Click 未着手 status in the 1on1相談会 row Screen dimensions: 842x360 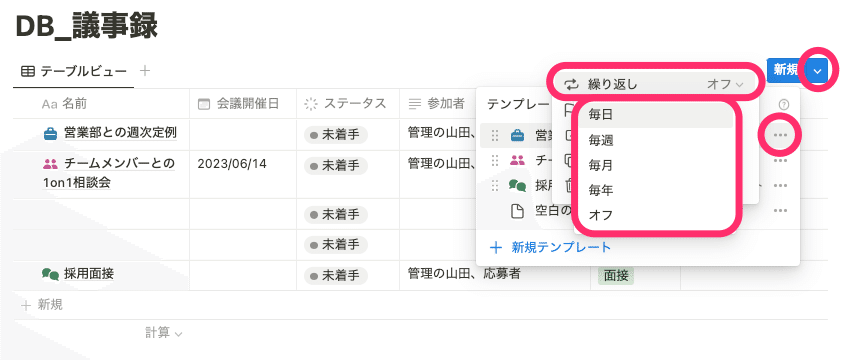tap(336, 166)
